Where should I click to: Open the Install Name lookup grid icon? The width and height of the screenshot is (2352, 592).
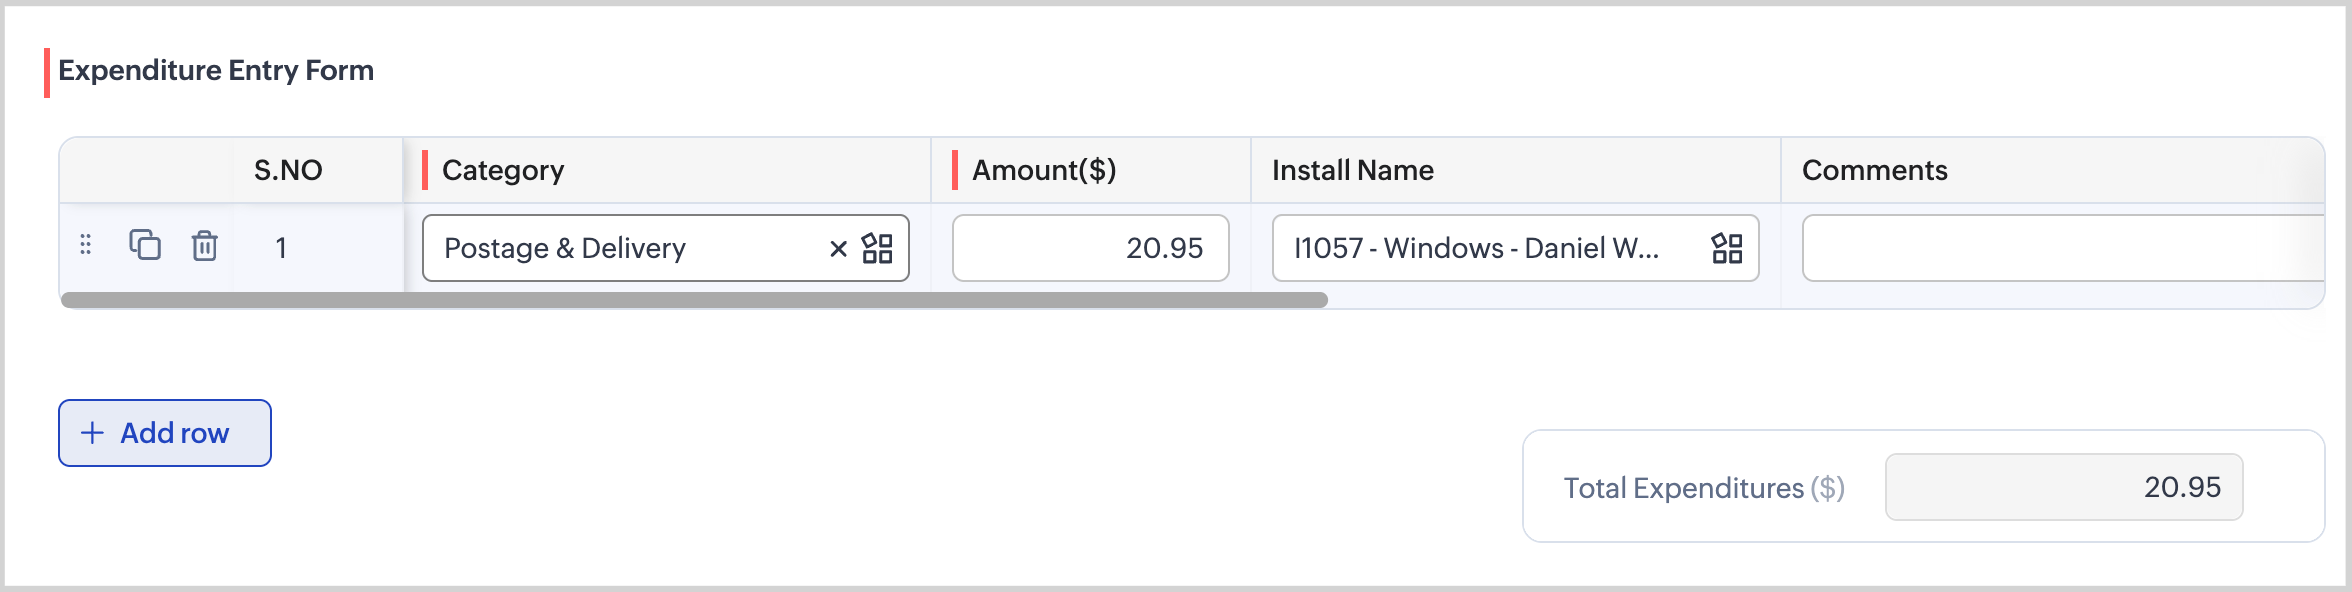coord(1727,248)
